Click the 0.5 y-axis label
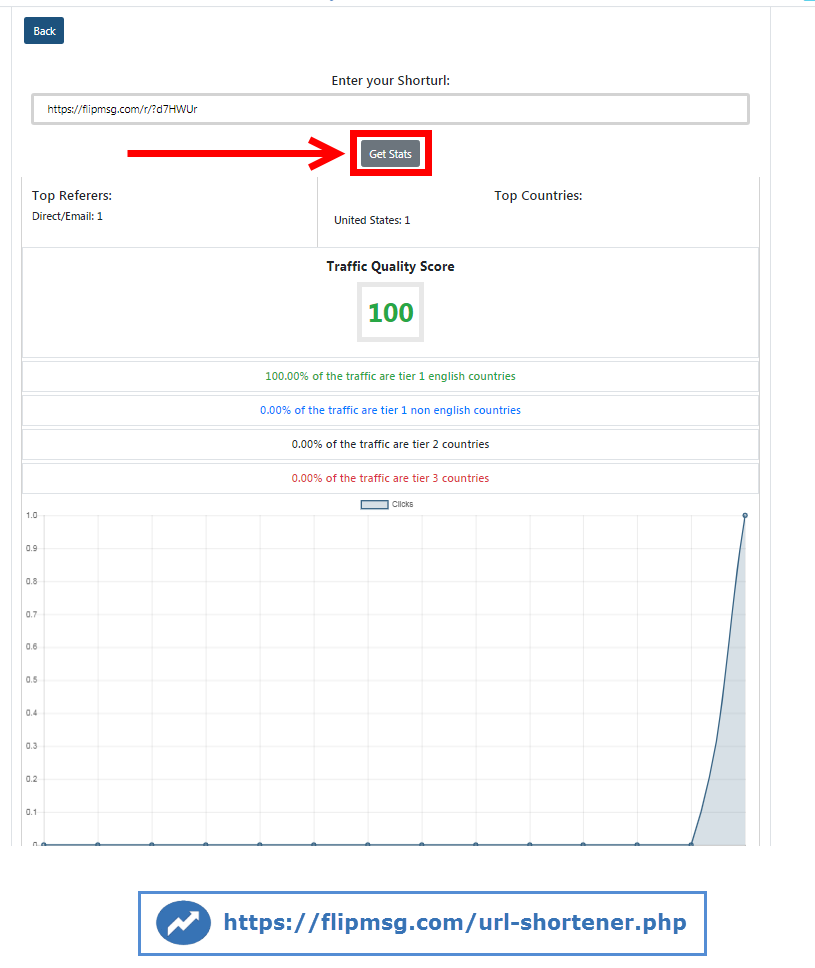The image size is (815, 968). 31,680
